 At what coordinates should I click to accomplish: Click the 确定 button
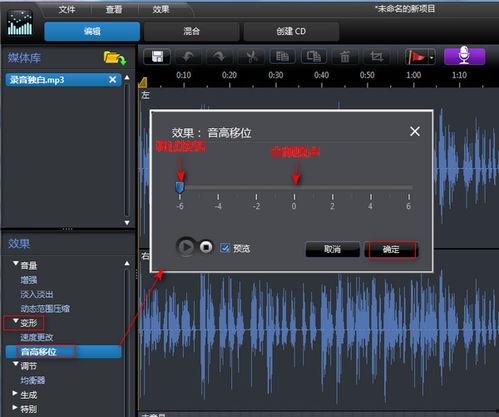coord(391,249)
